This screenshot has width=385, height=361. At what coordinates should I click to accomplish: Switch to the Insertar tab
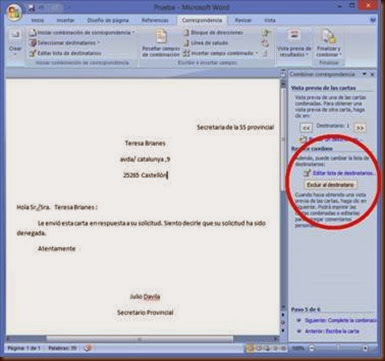65,20
